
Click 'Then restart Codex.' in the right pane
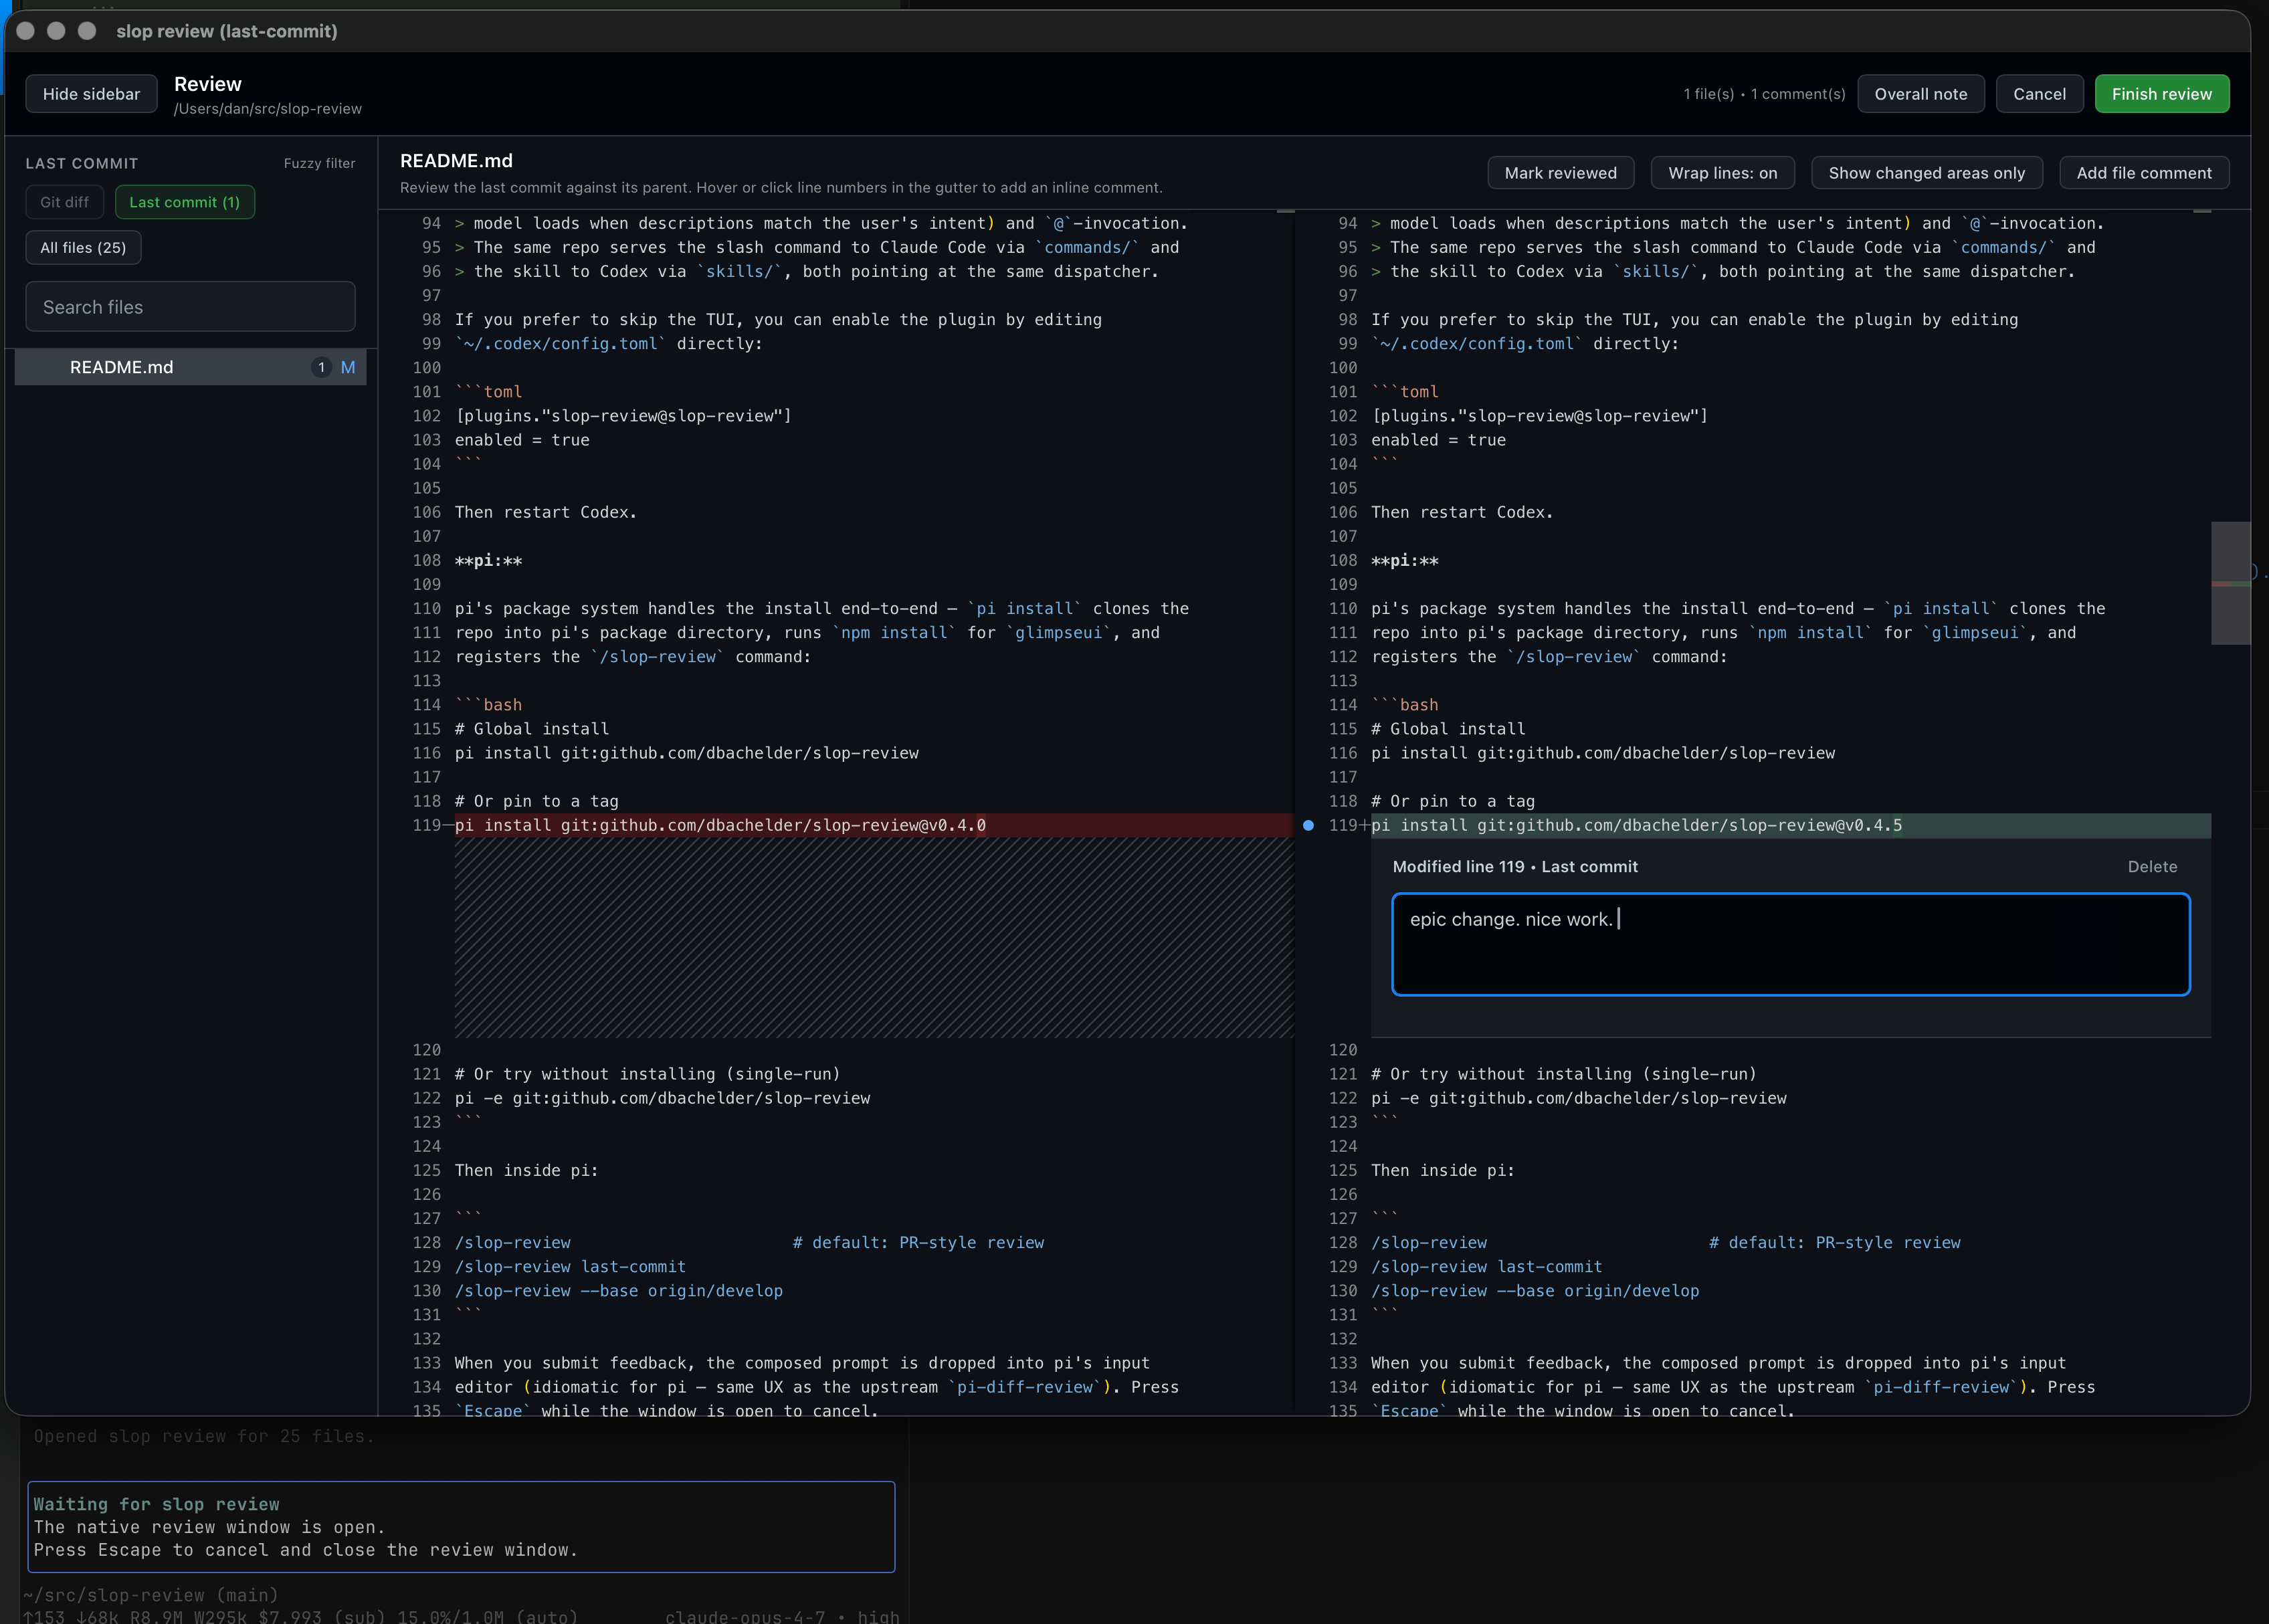[1461, 512]
